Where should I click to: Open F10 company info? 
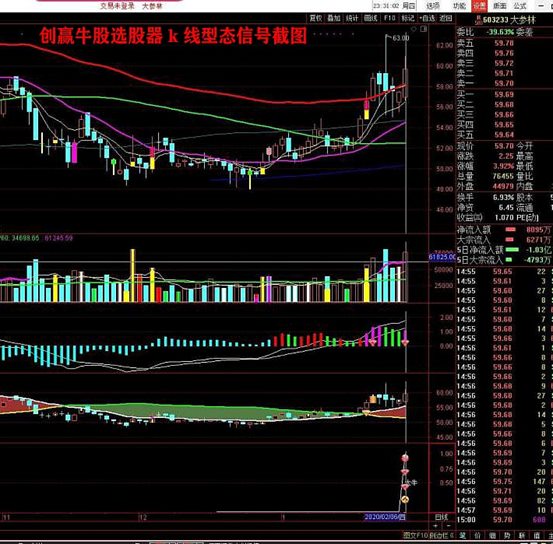point(389,18)
